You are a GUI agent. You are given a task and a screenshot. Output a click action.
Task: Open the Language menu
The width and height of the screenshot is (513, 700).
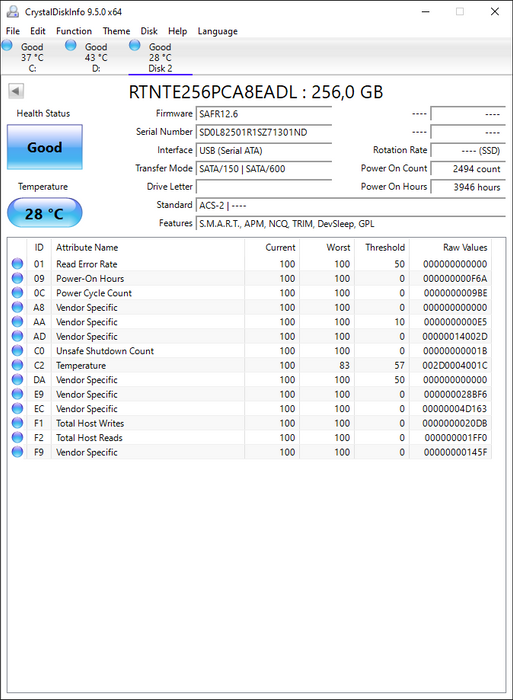217,31
